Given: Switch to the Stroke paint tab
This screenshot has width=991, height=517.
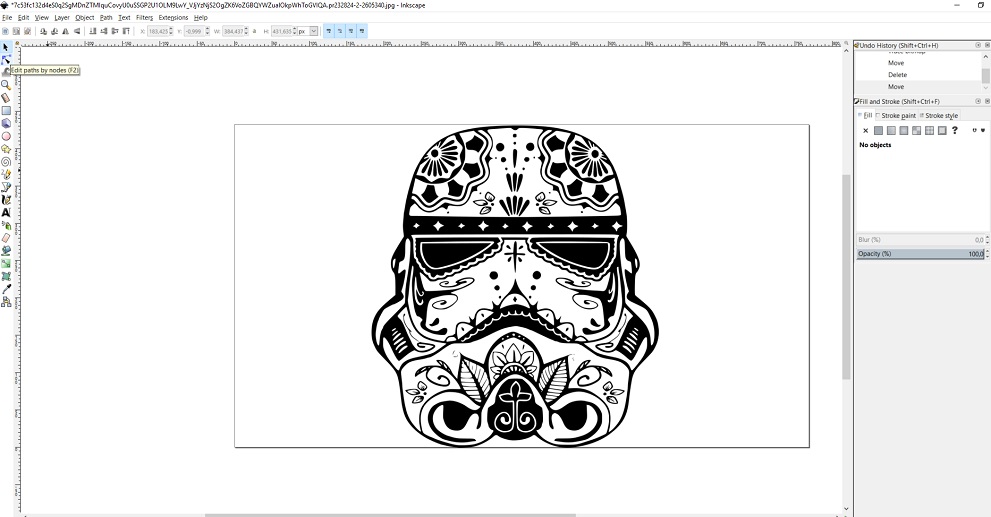Looking at the screenshot, I should pyautogui.click(x=896, y=116).
